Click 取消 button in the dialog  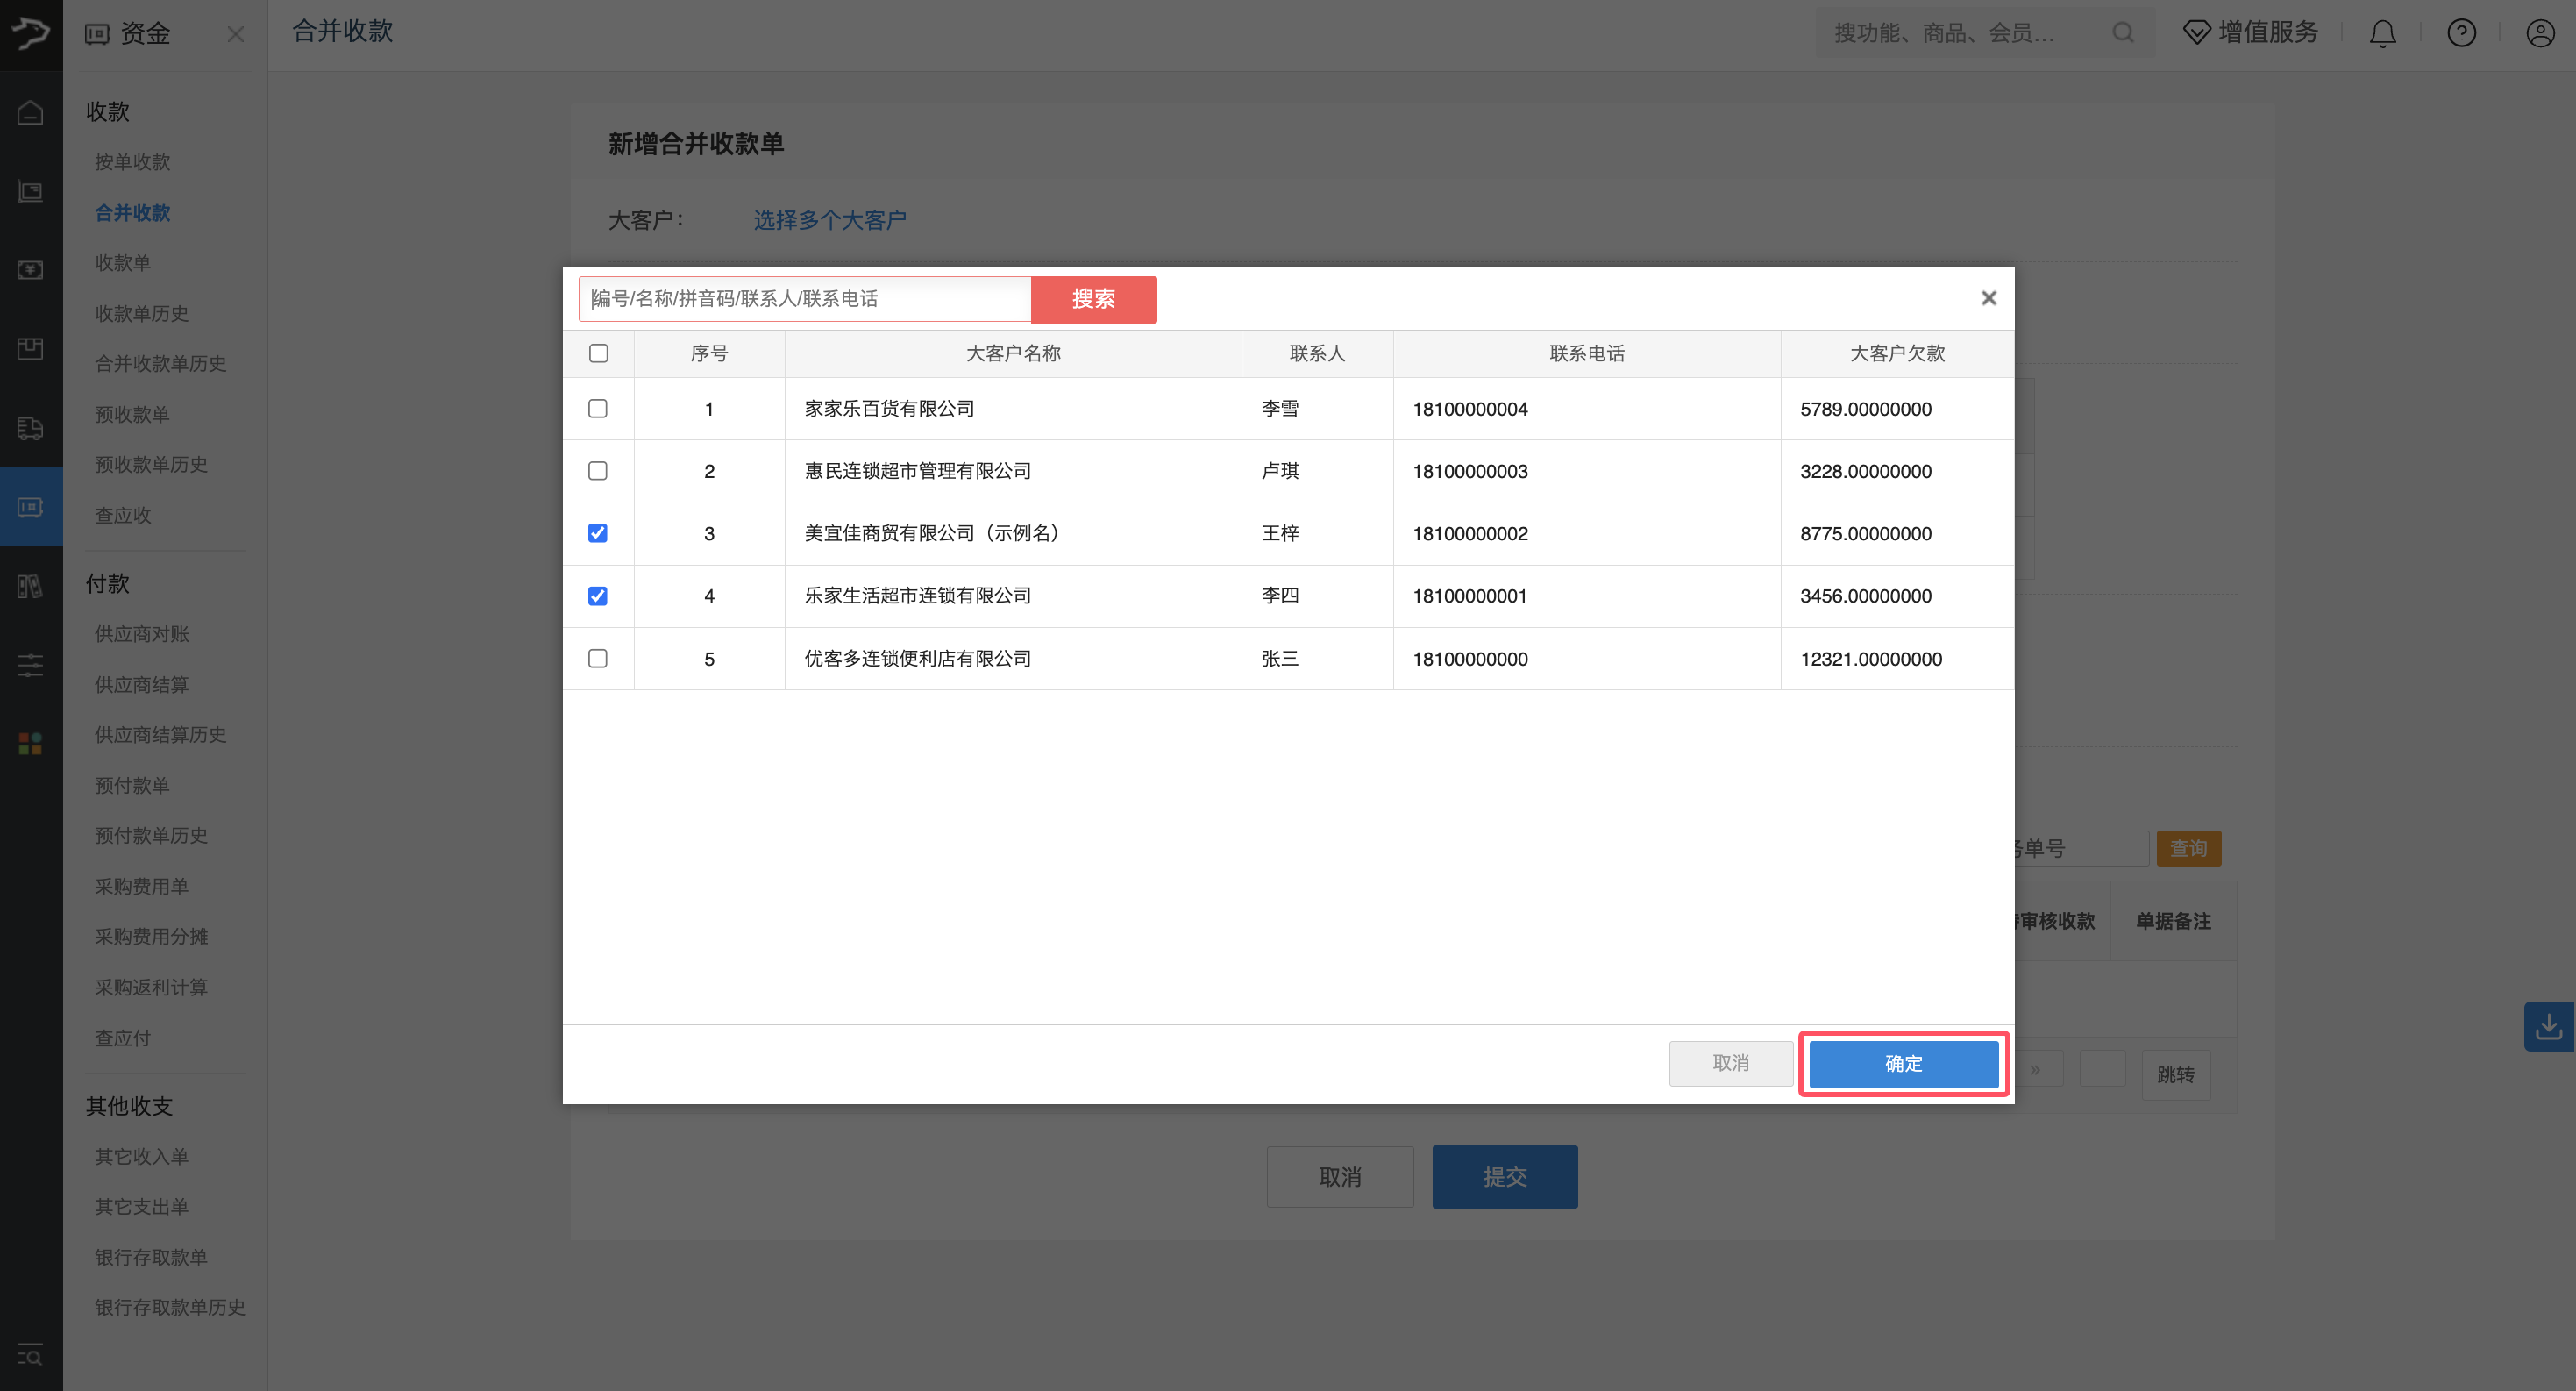pos(1730,1063)
